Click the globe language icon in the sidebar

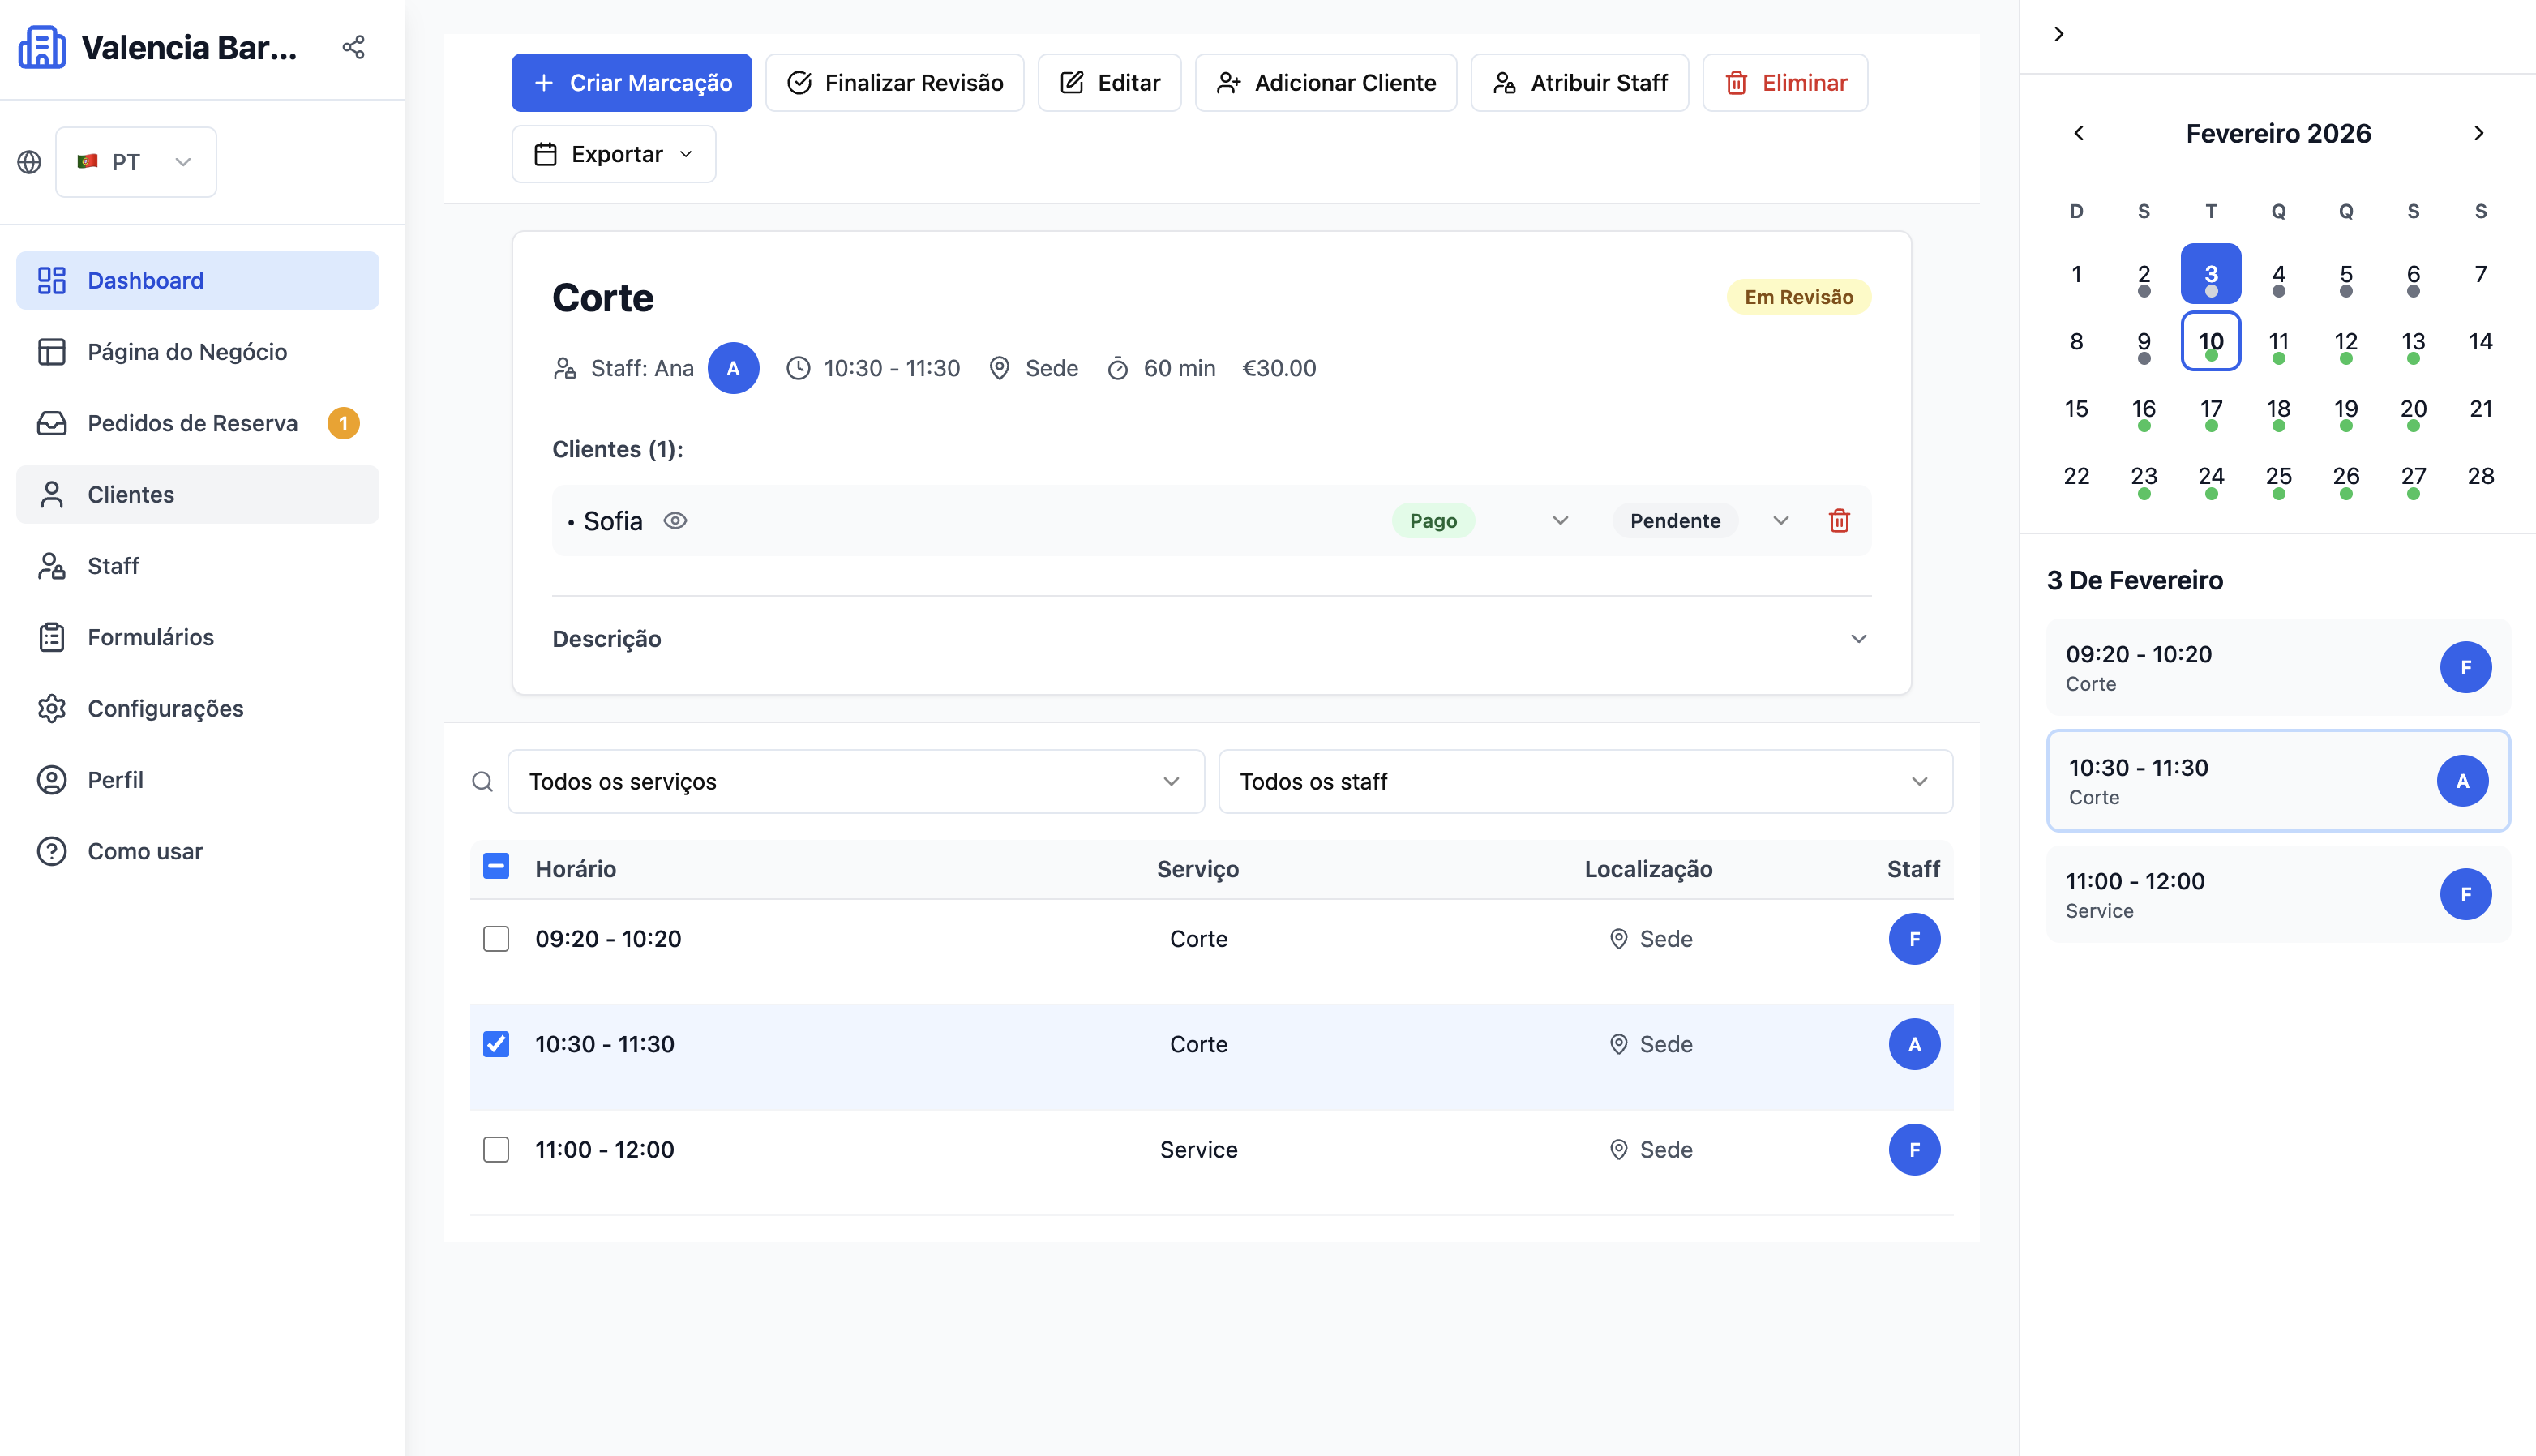tap(29, 161)
